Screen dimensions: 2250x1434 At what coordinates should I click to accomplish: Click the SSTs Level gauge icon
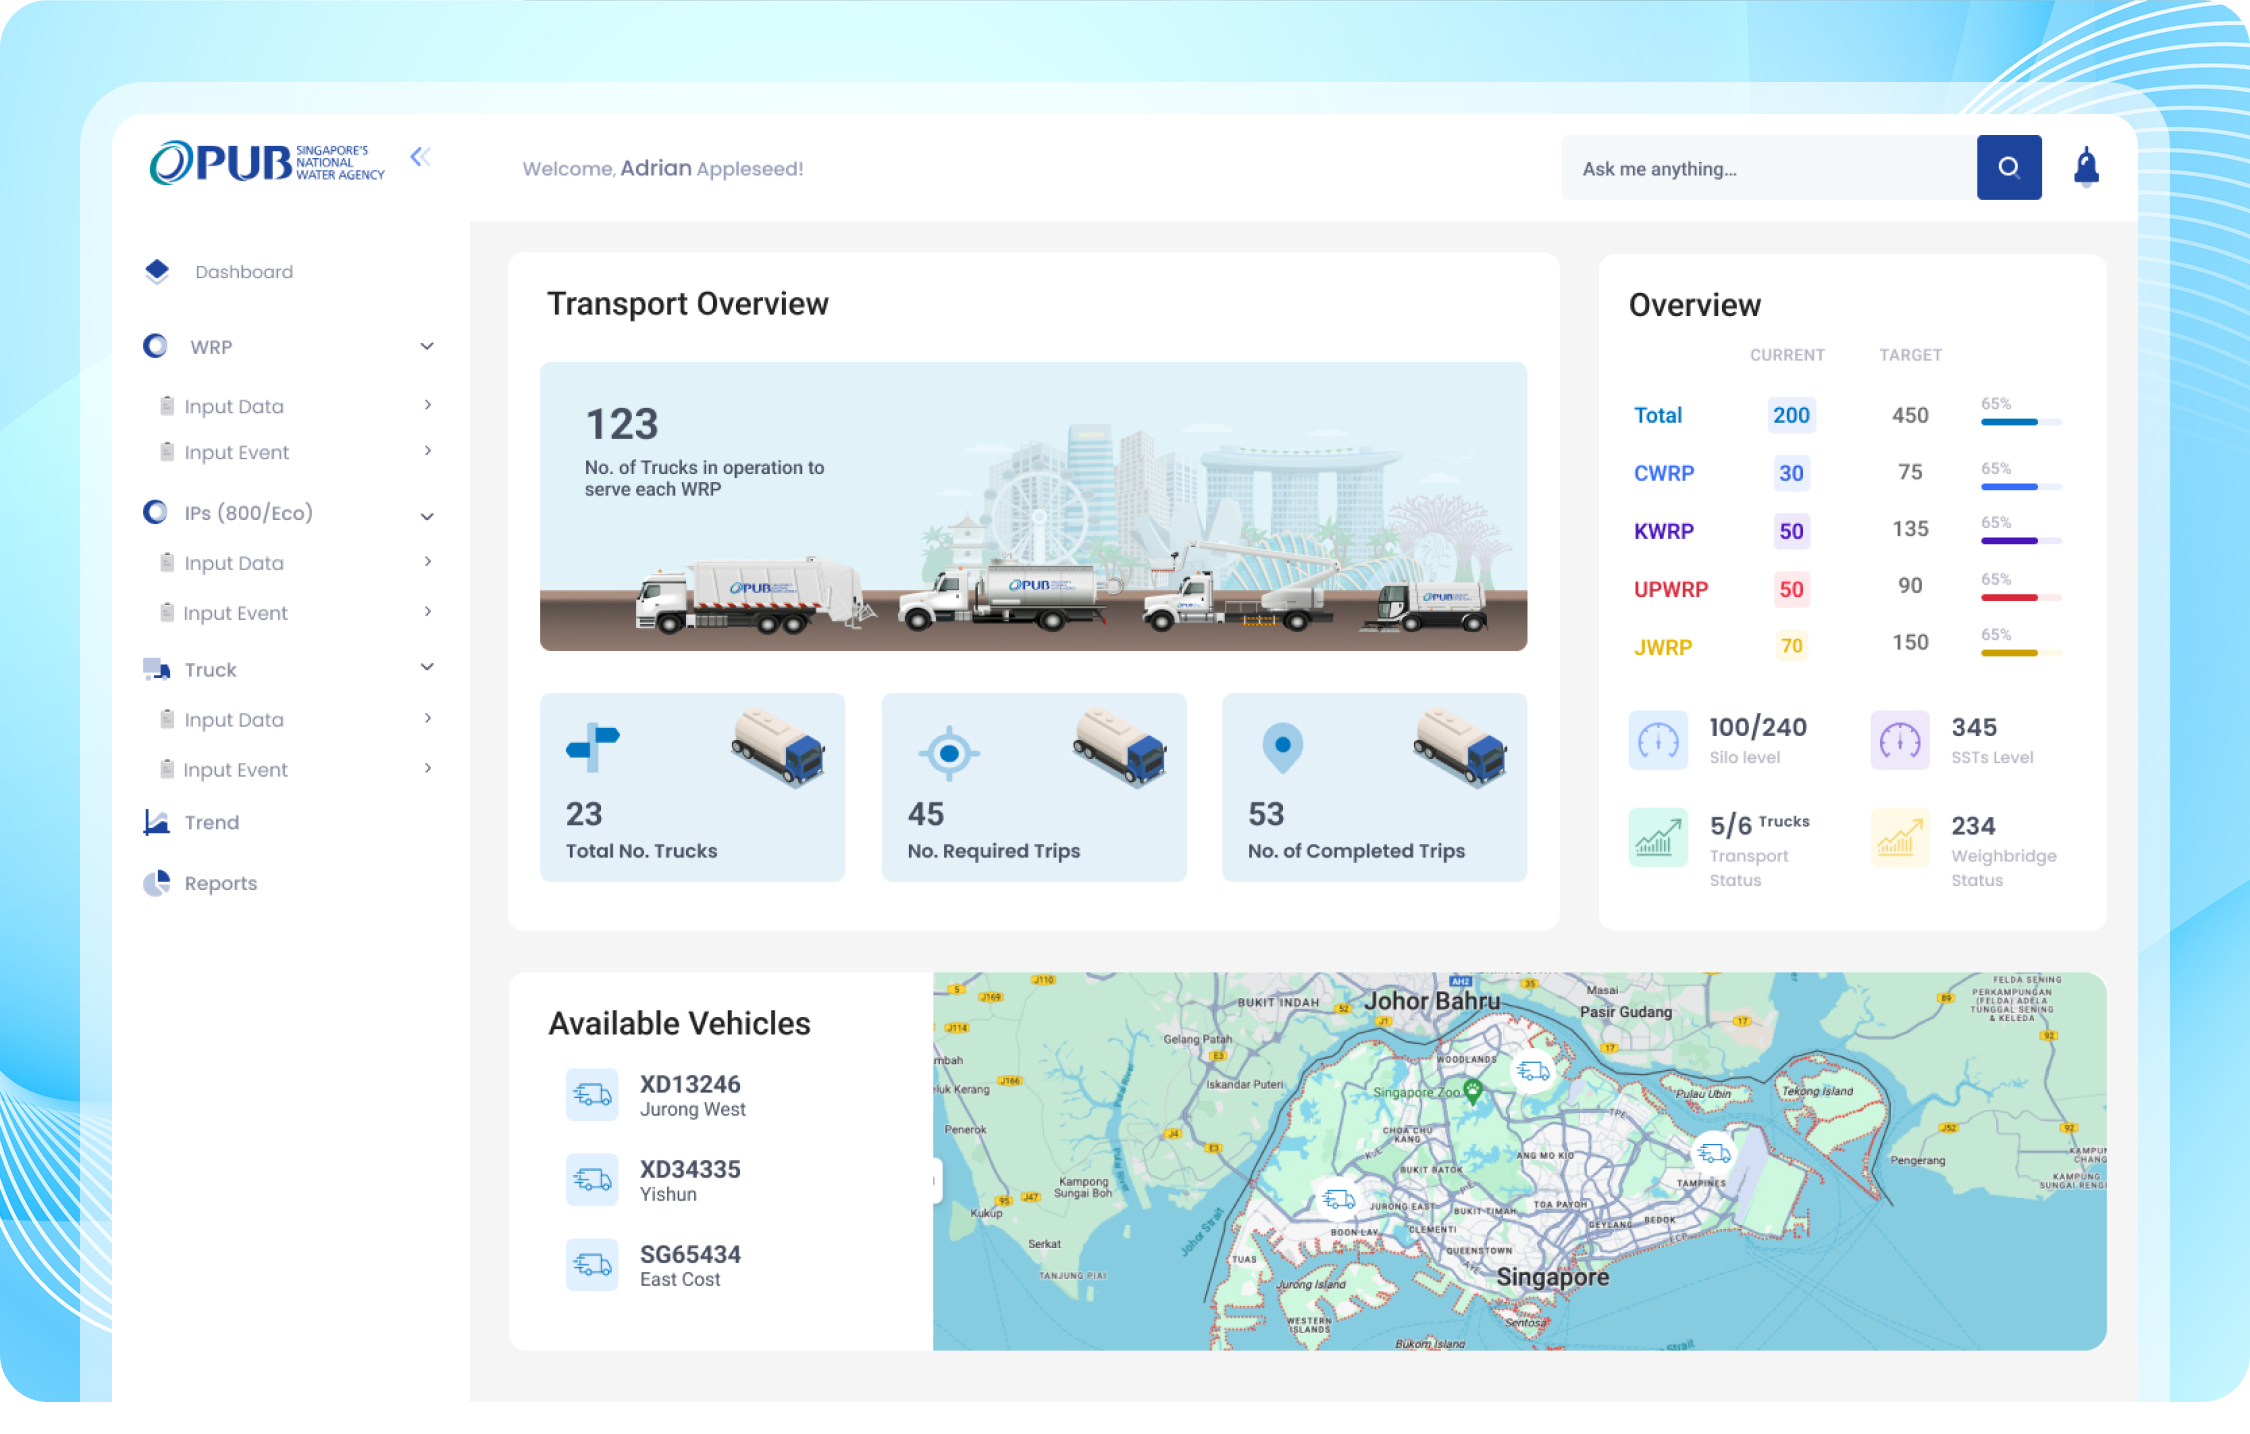coord(1899,740)
